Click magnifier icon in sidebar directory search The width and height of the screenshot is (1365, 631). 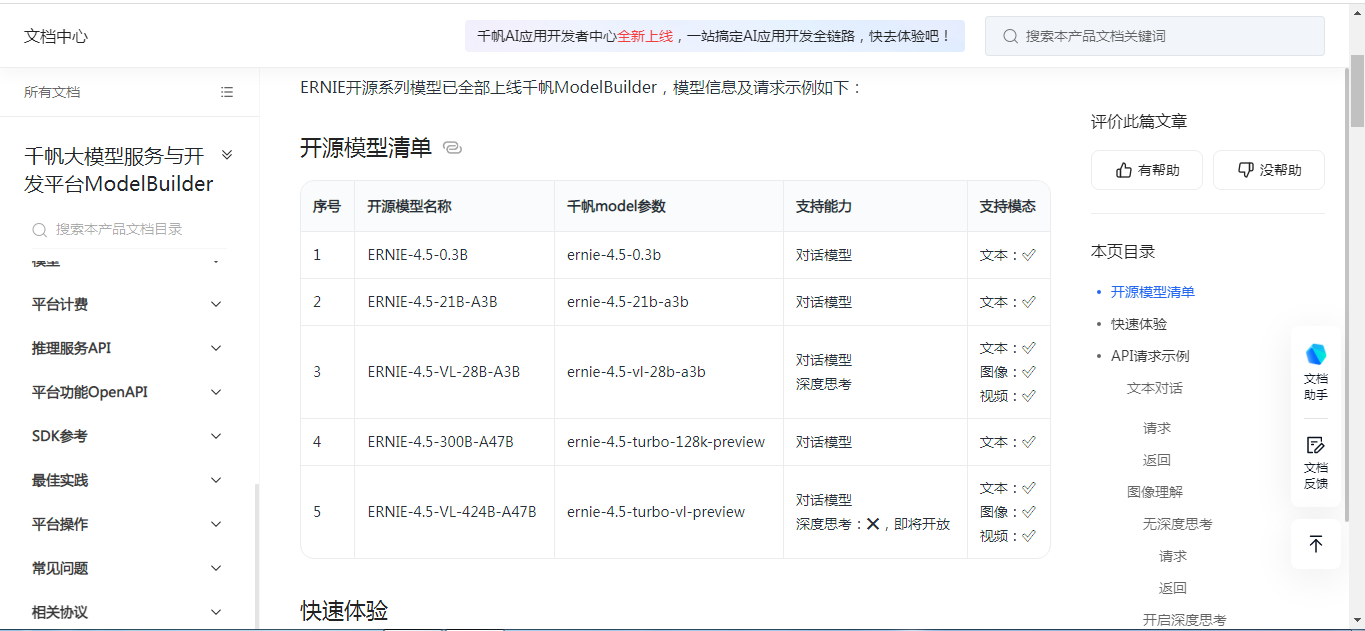(40, 230)
